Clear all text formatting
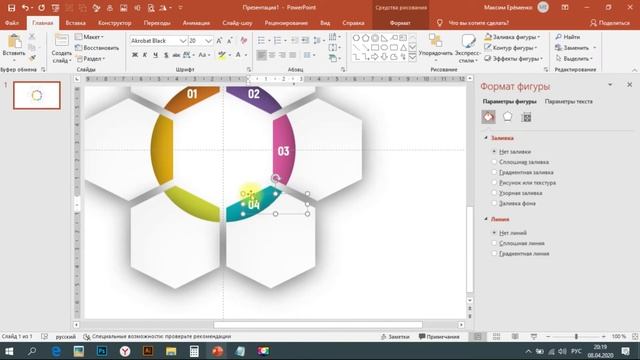Viewport: 640px width, 360px height. pos(244,40)
